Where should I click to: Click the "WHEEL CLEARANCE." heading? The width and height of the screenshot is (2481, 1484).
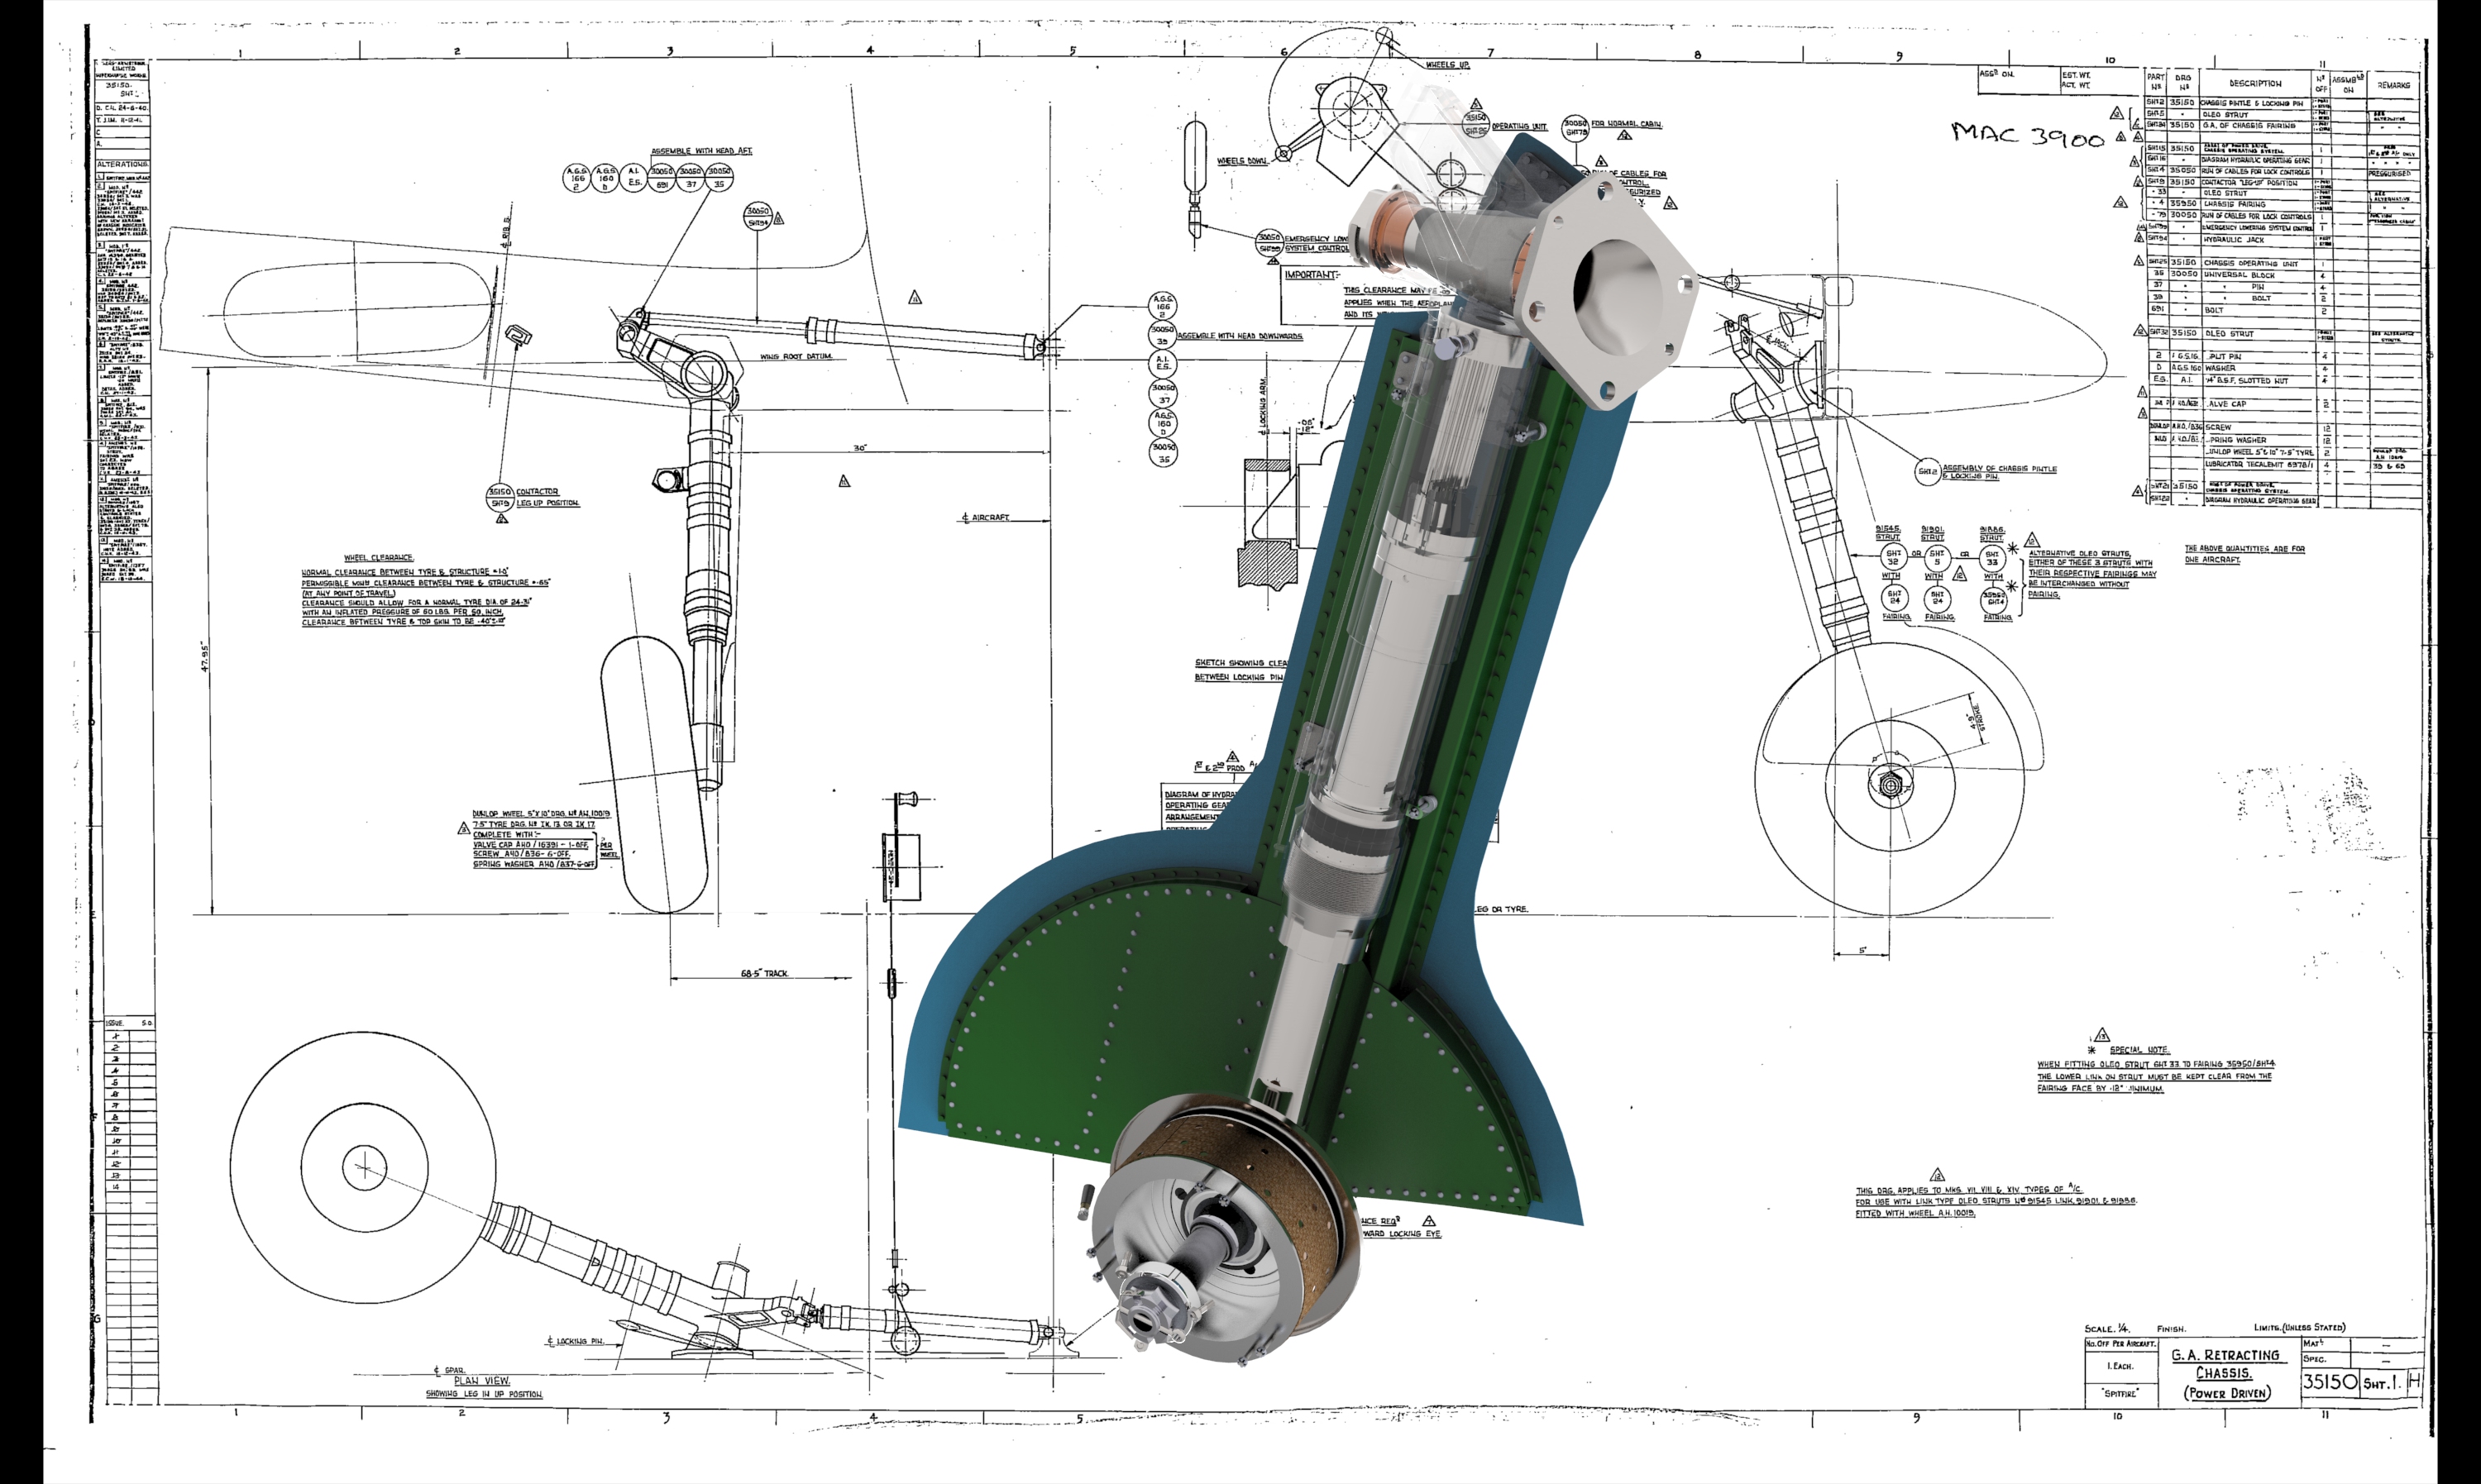[378, 557]
